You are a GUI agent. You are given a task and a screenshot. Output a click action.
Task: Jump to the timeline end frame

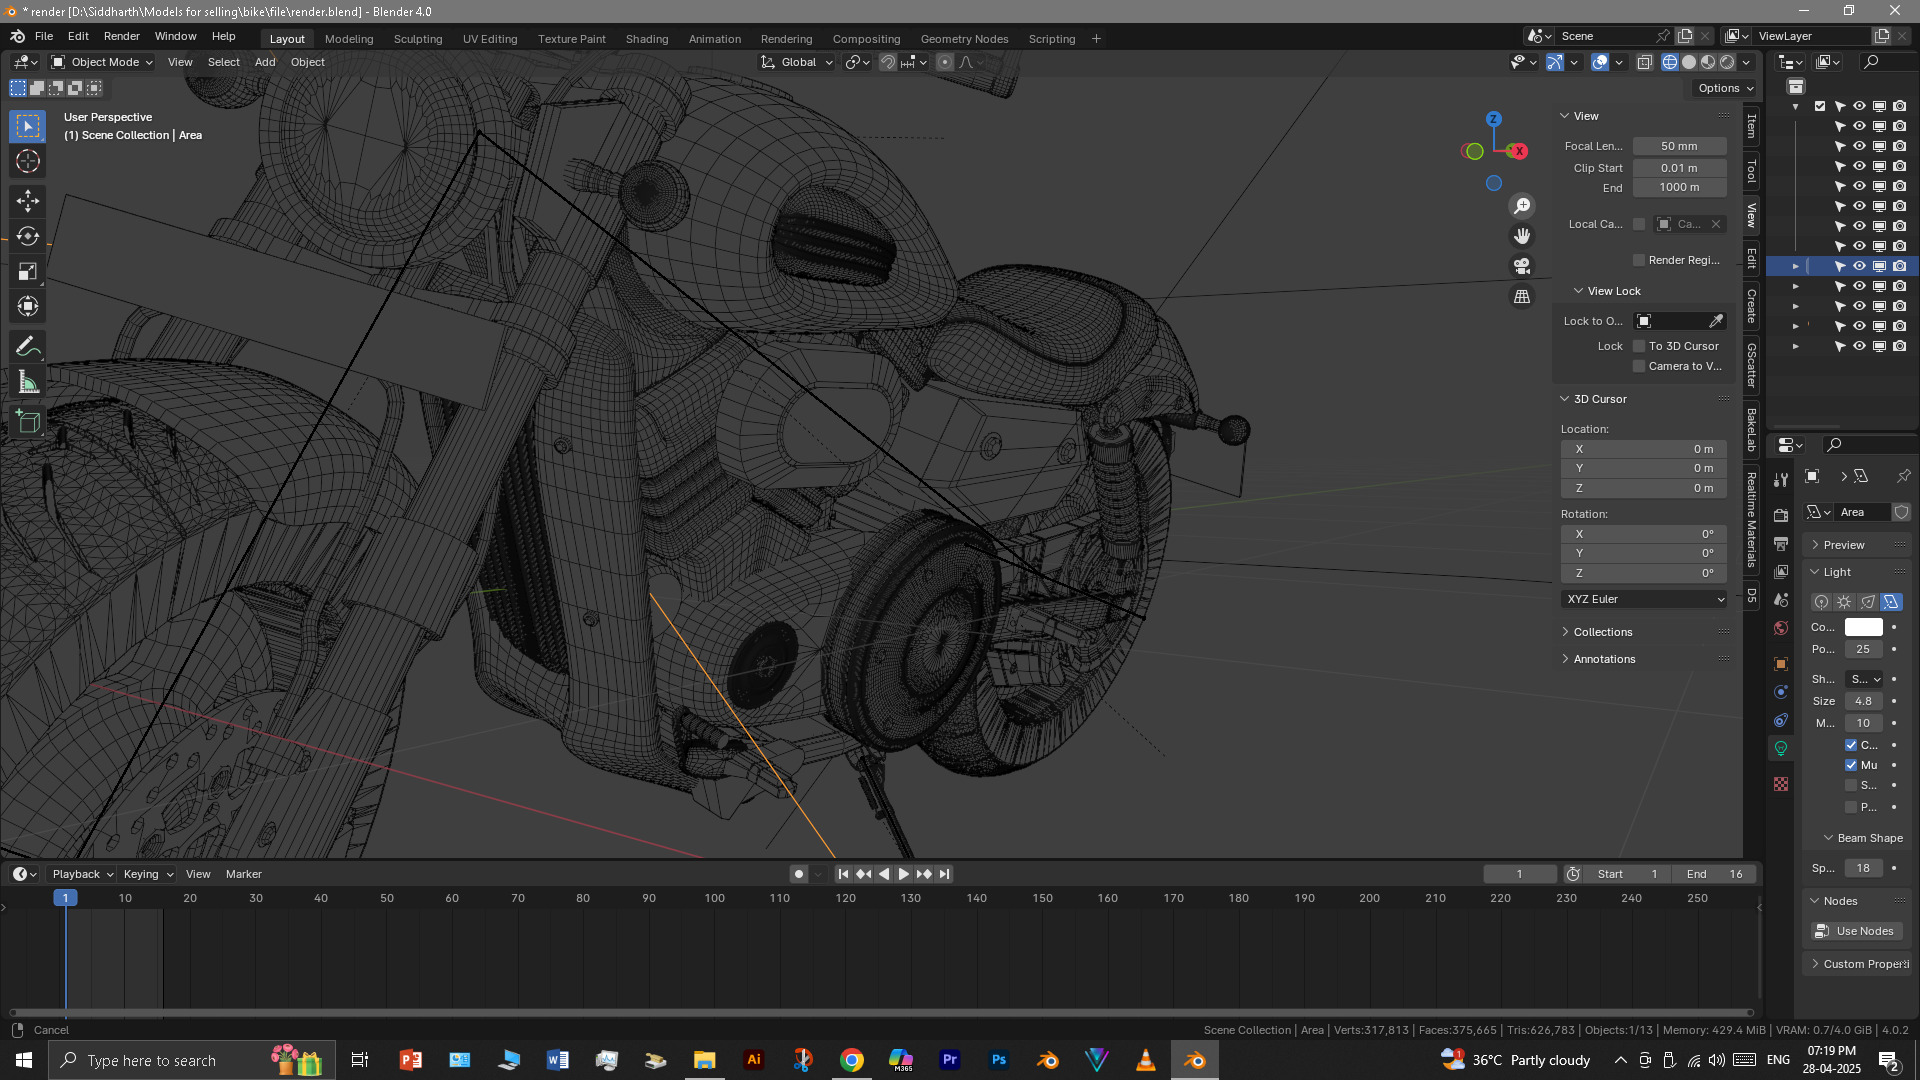[x=944, y=874]
